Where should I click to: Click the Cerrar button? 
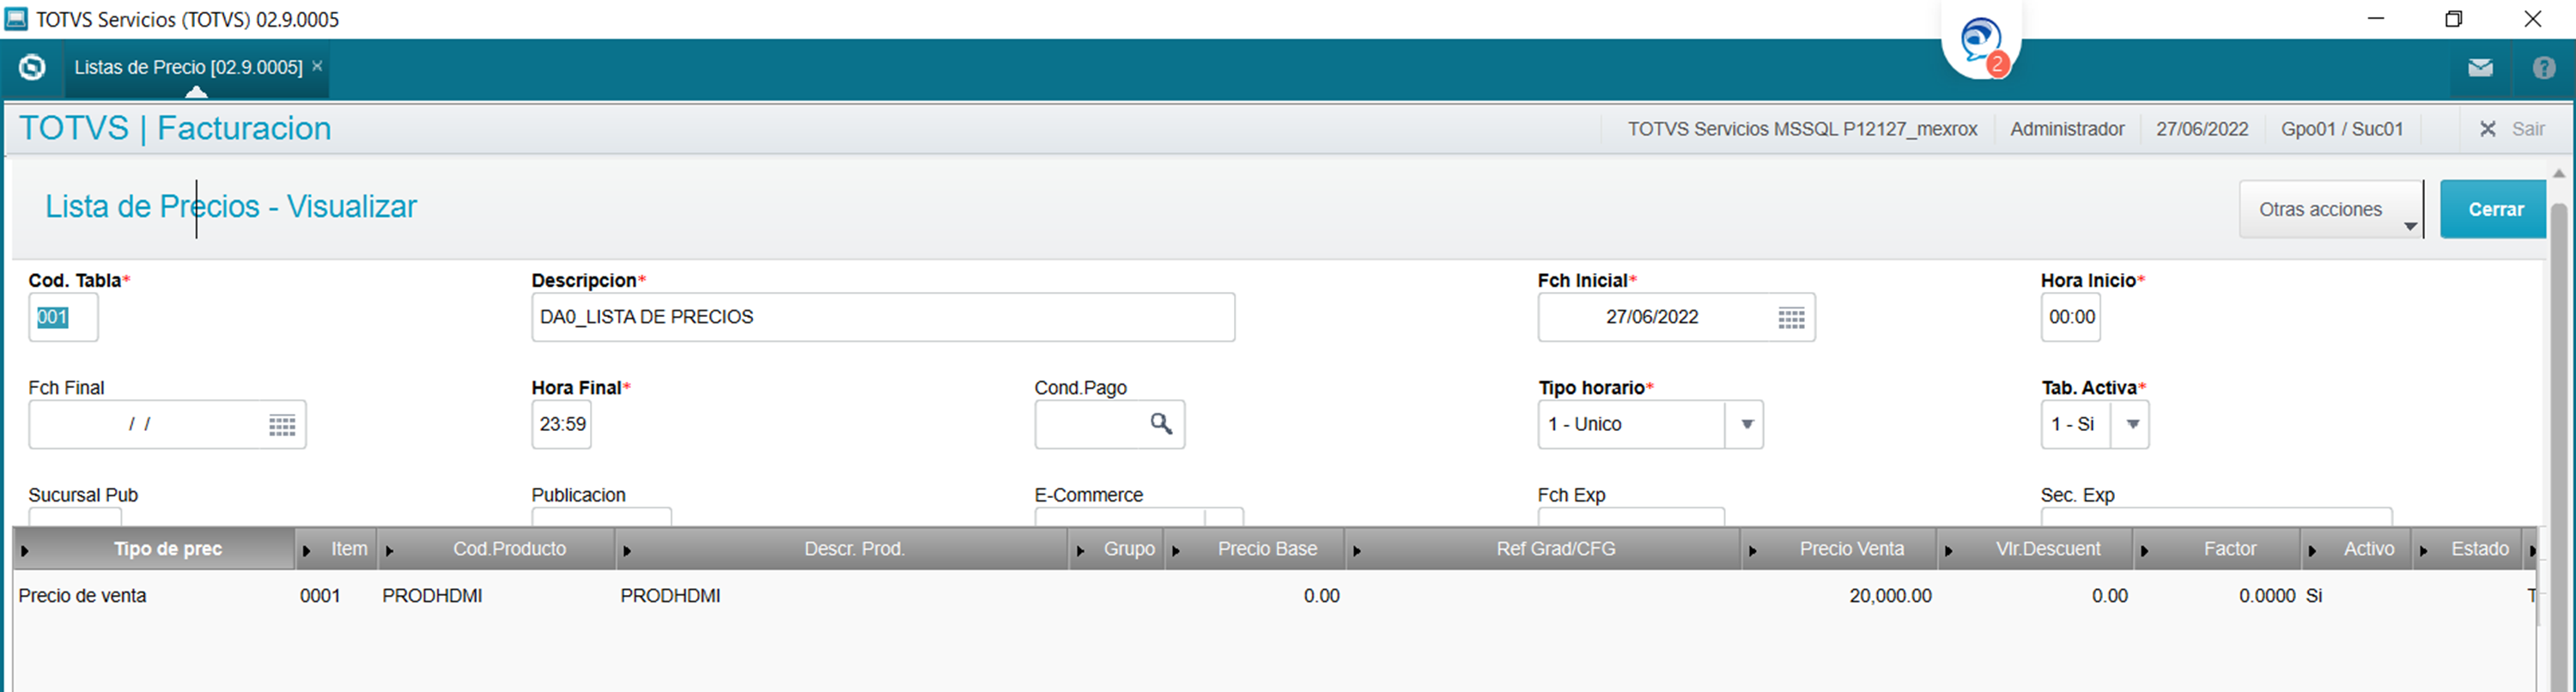point(2494,209)
